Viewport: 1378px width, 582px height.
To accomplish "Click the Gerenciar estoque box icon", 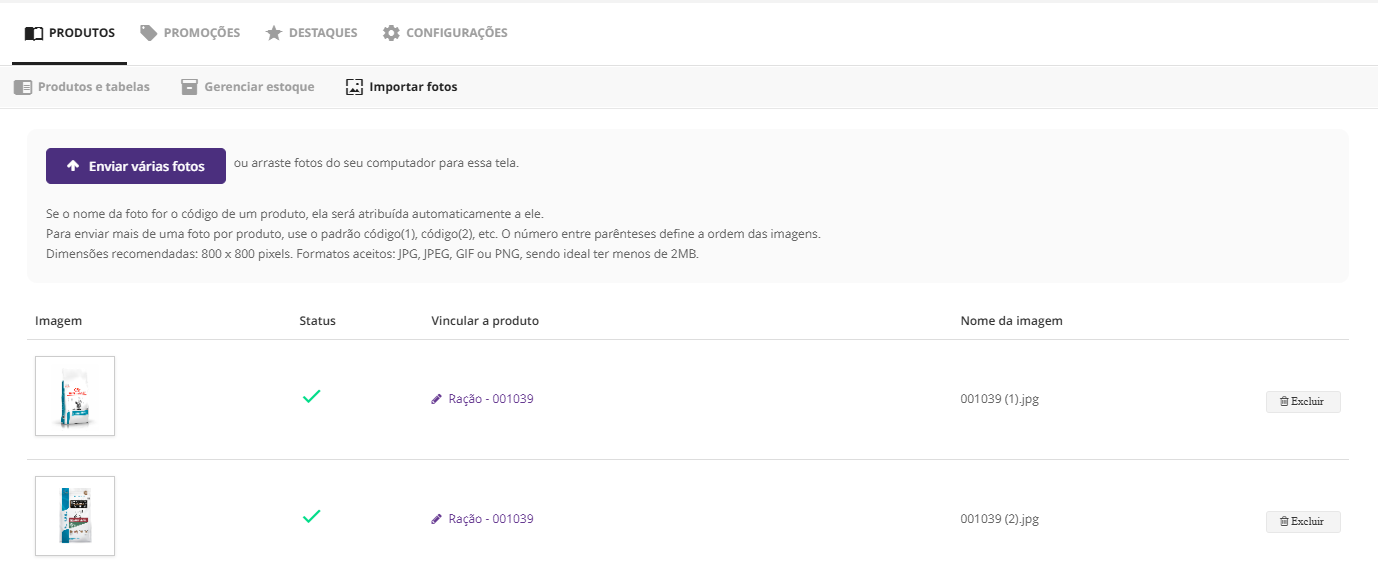I will [189, 87].
